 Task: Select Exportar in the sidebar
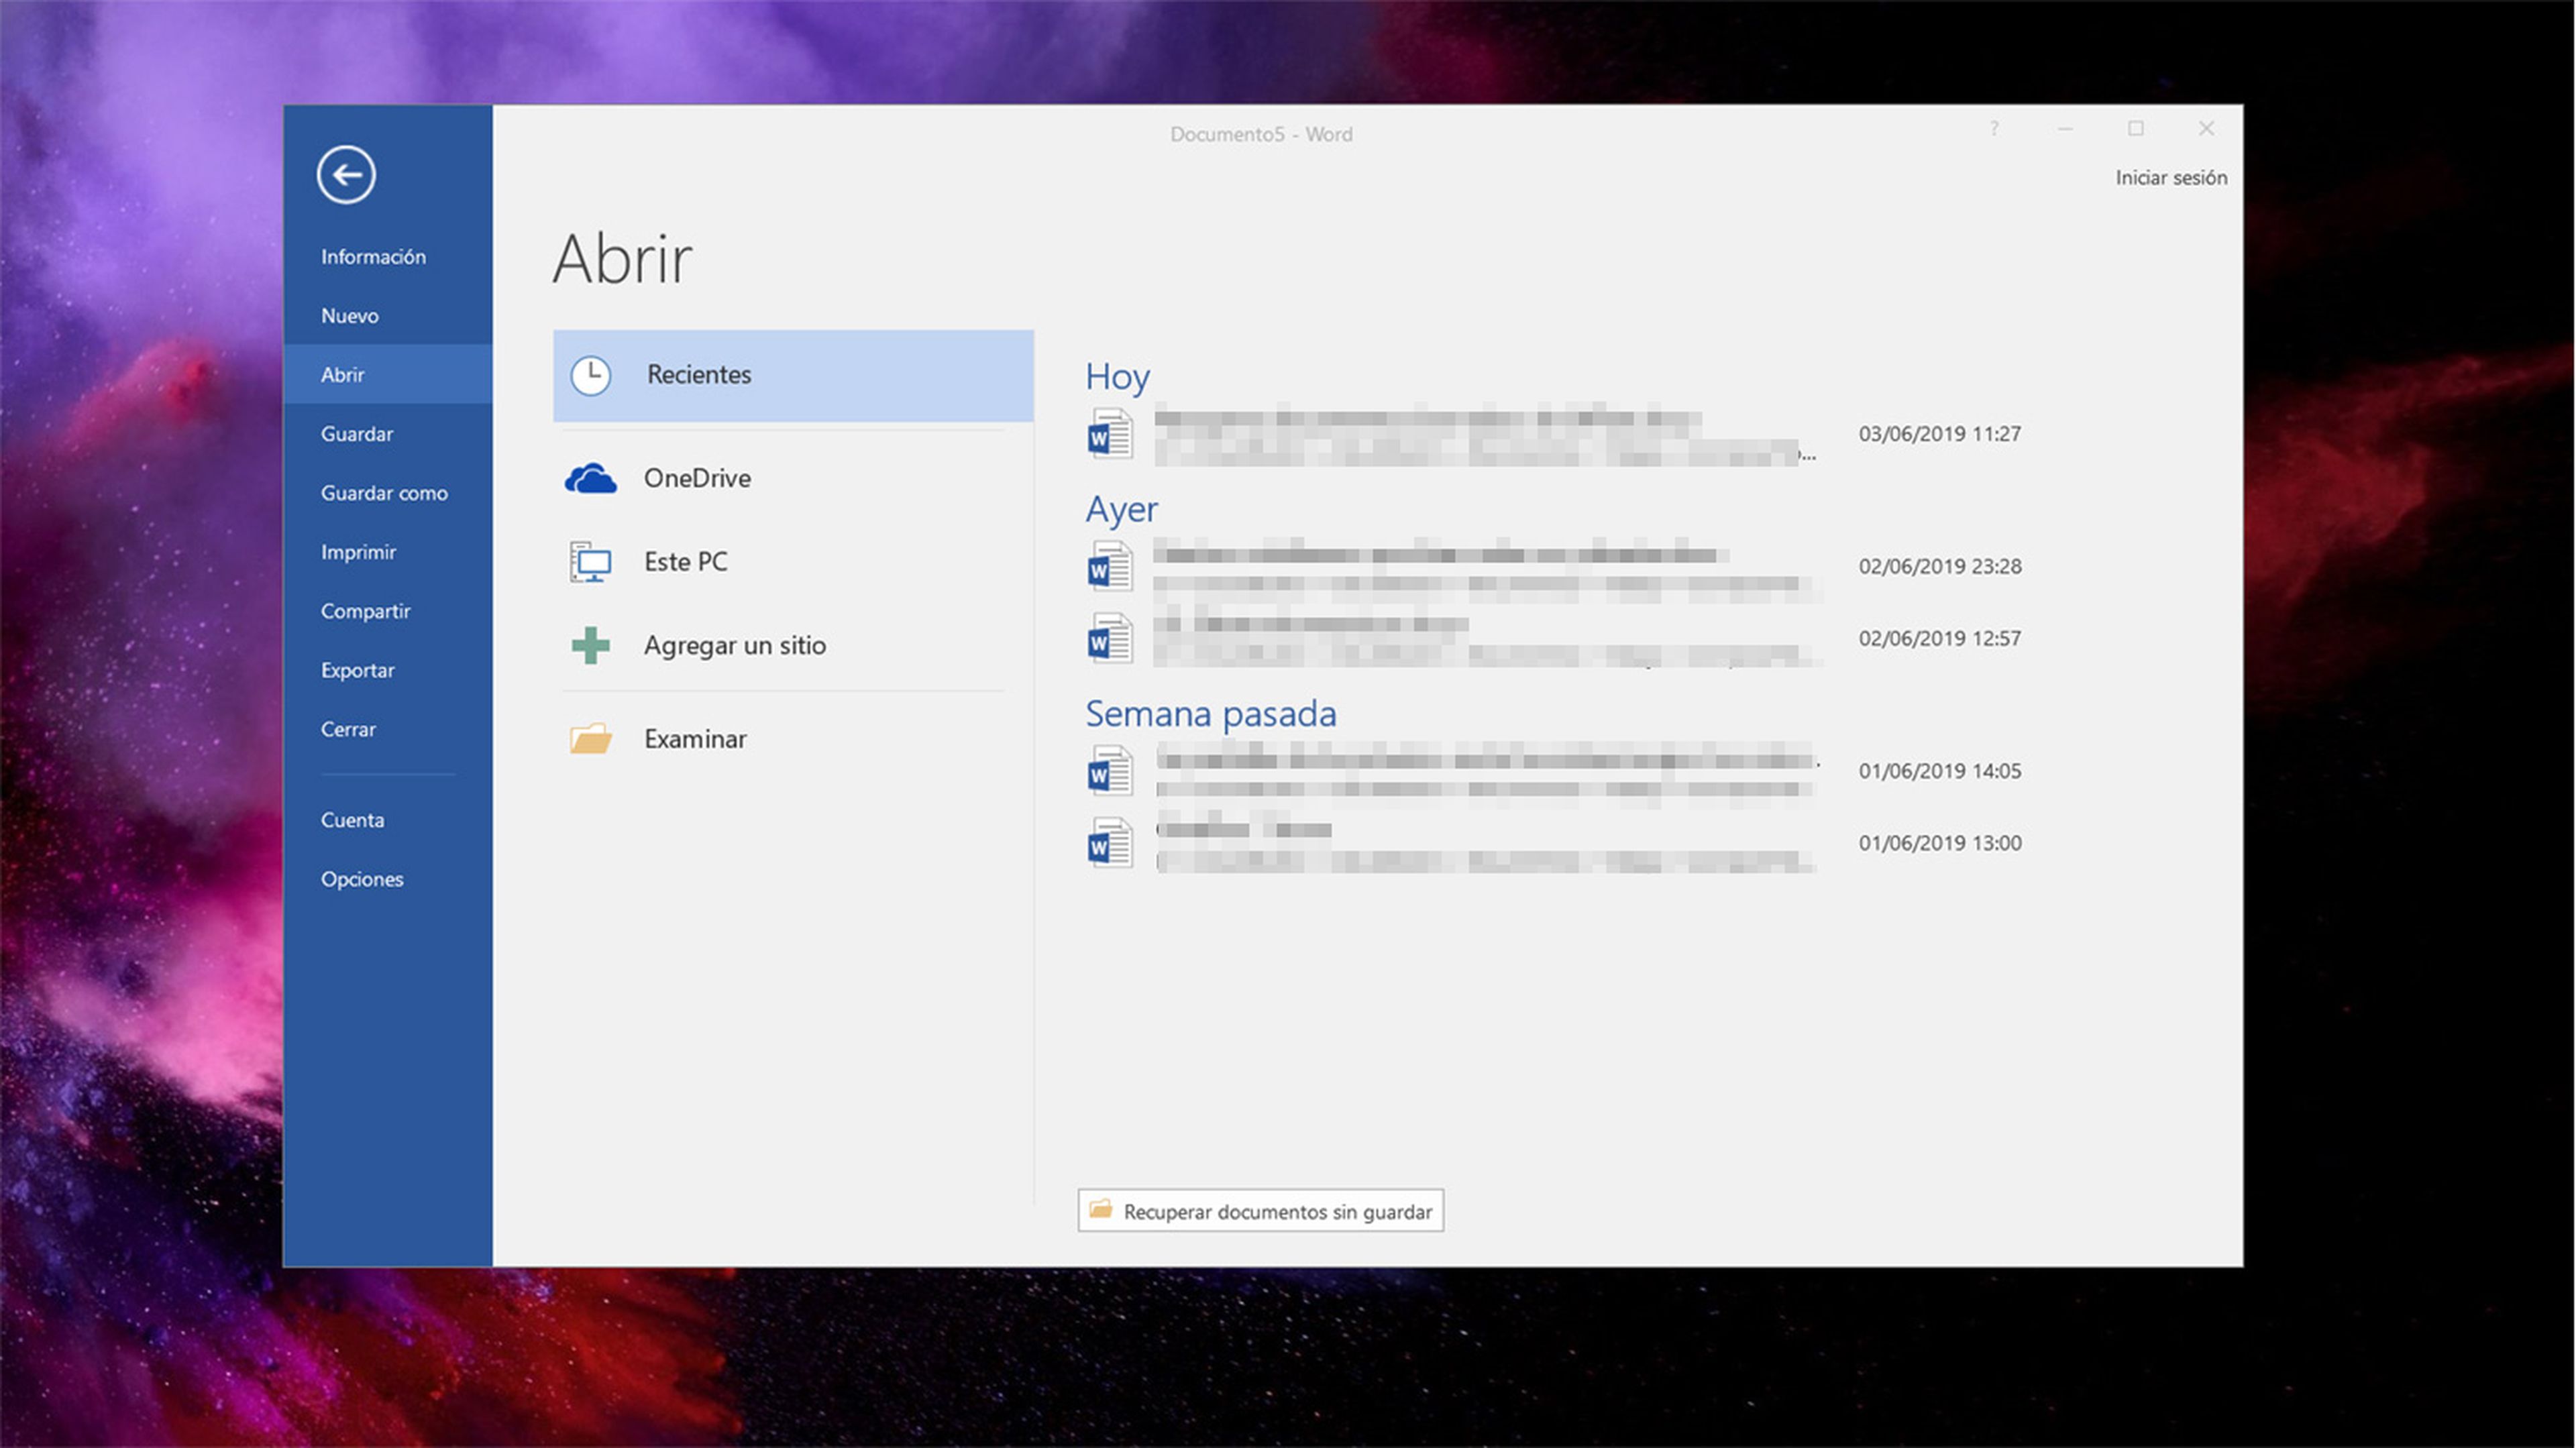[x=388, y=670]
